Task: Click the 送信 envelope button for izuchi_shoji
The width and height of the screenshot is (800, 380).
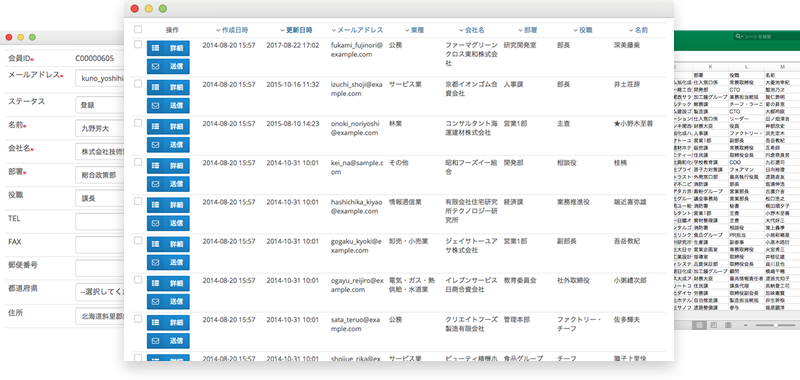Action: point(168,106)
